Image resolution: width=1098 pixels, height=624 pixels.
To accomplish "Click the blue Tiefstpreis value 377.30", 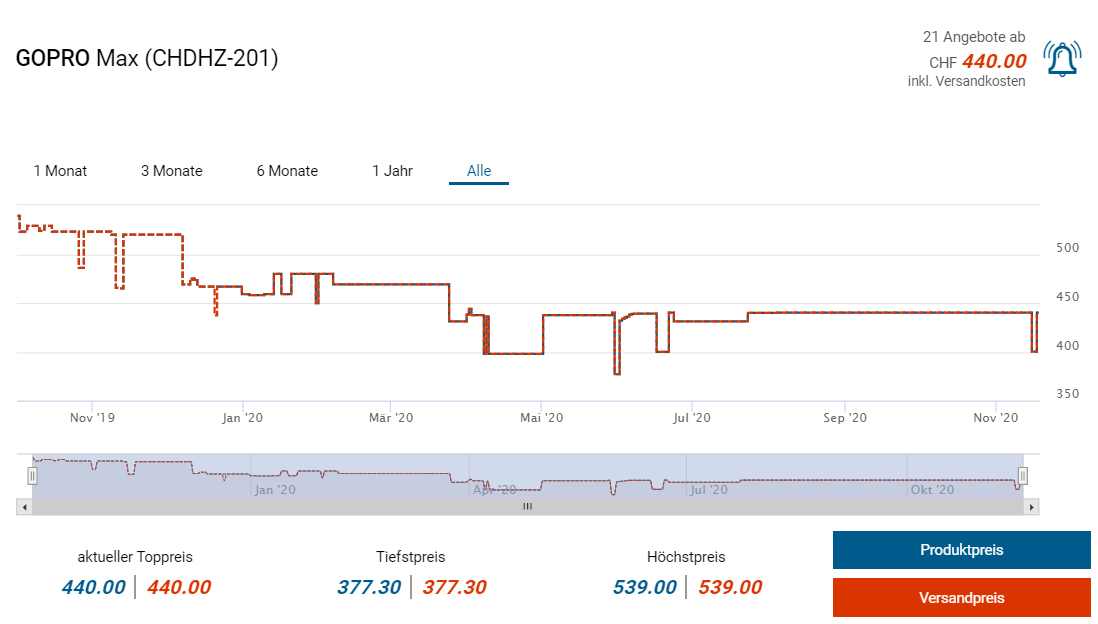I will pyautogui.click(x=369, y=587).
